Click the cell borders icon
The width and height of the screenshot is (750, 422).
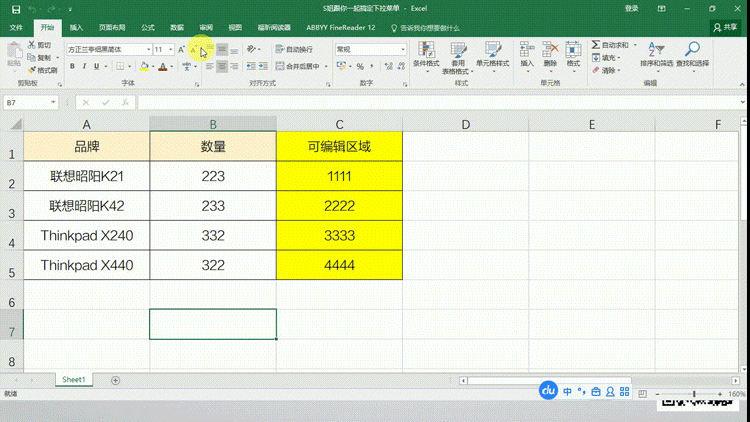tap(120, 66)
